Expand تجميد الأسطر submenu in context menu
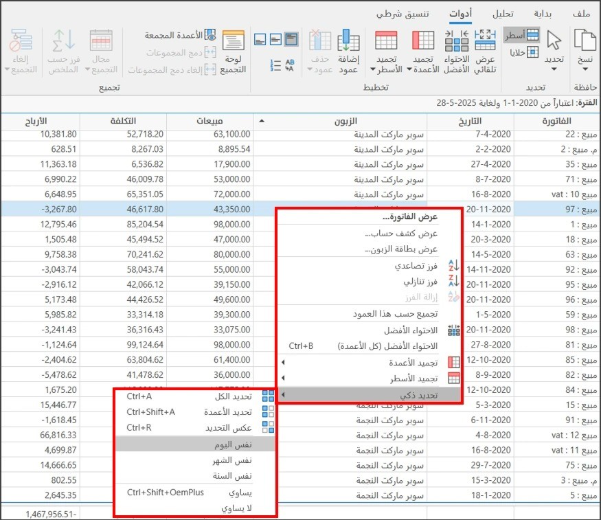Image resolution: width=601 pixels, height=520 pixels. tap(410, 377)
